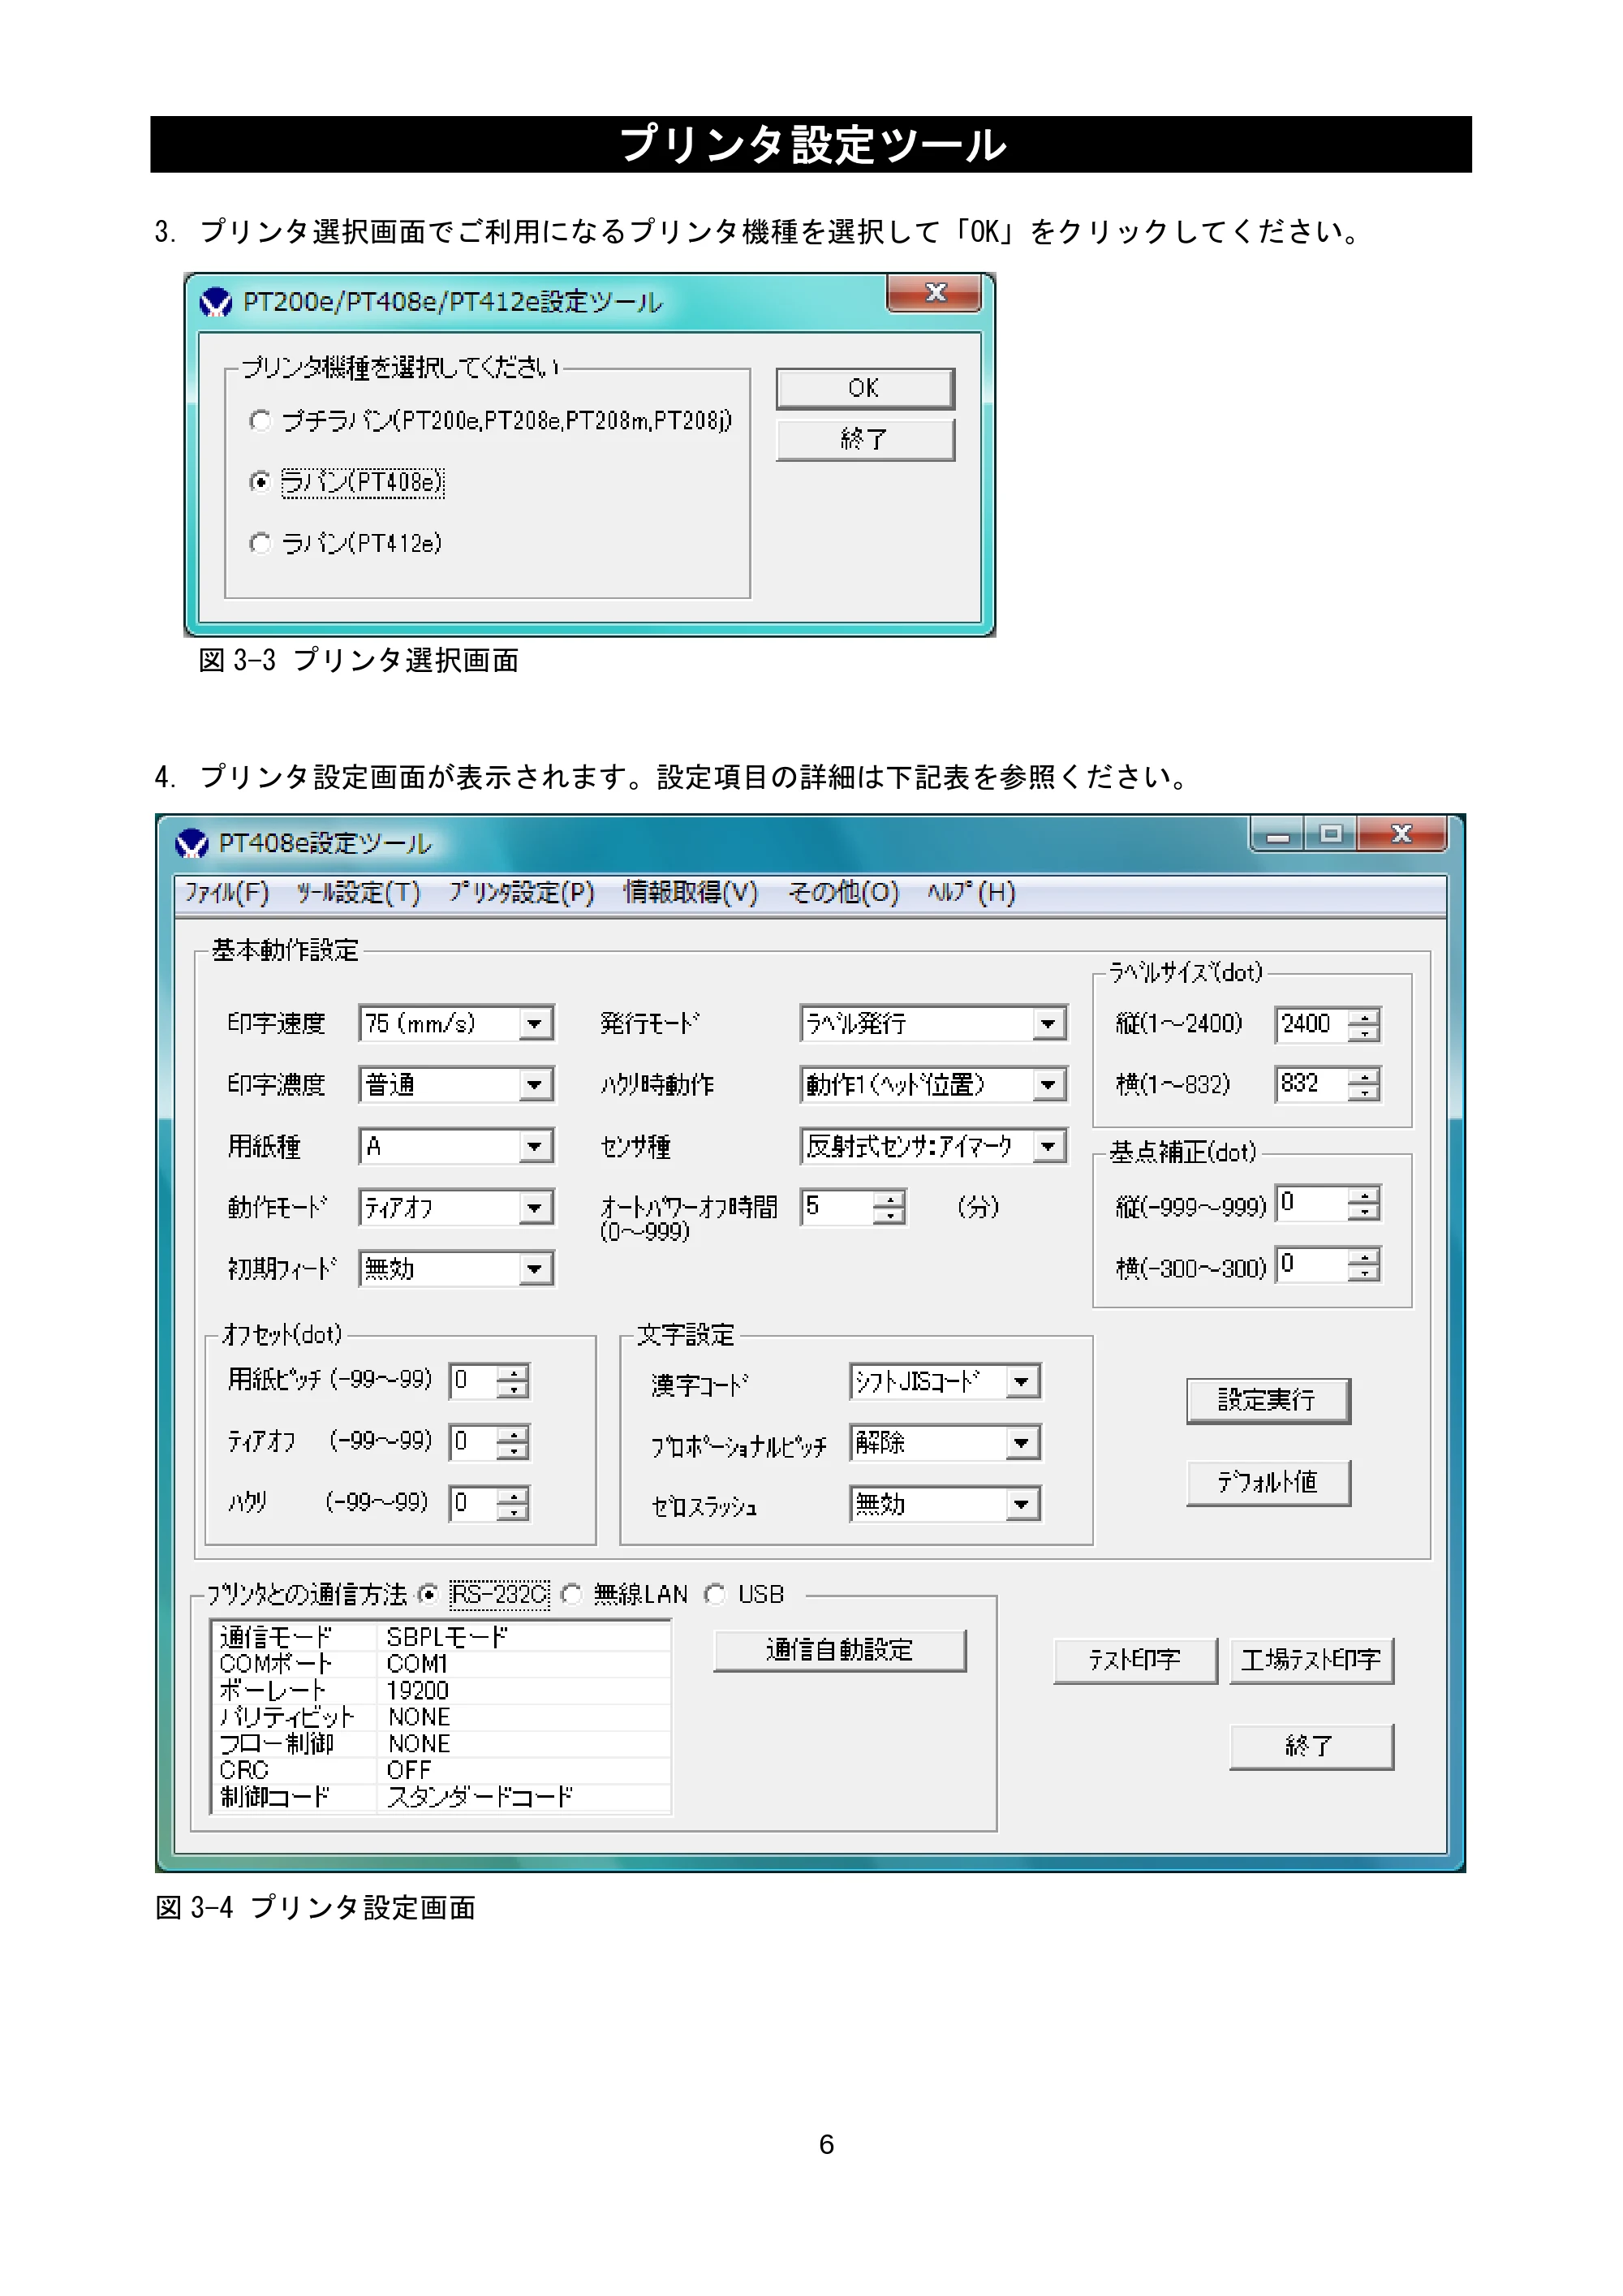Click the 通信自動設定 button
Image resolution: width=1623 pixels, height=2296 pixels.
point(840,1651)
